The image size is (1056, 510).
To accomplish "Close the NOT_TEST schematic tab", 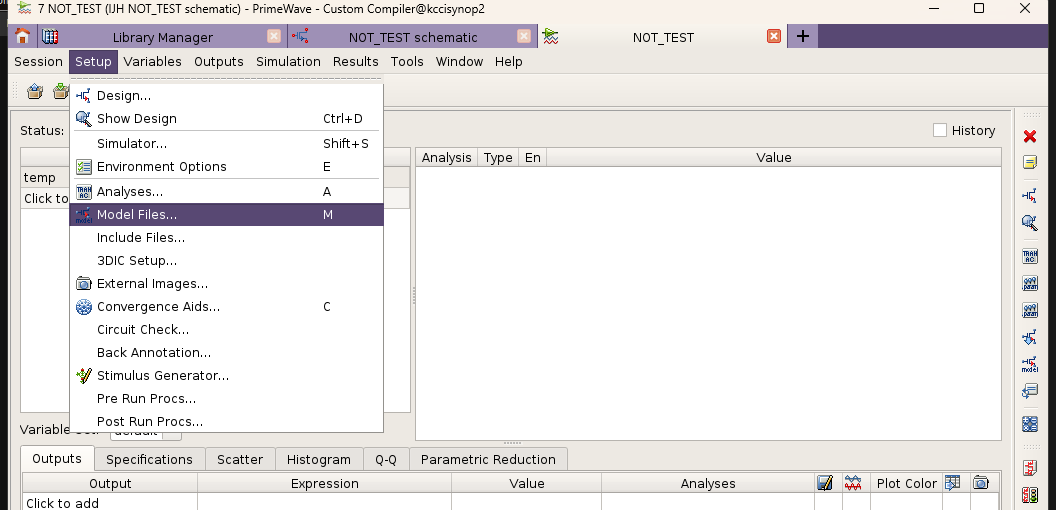I will click(524, 36).
